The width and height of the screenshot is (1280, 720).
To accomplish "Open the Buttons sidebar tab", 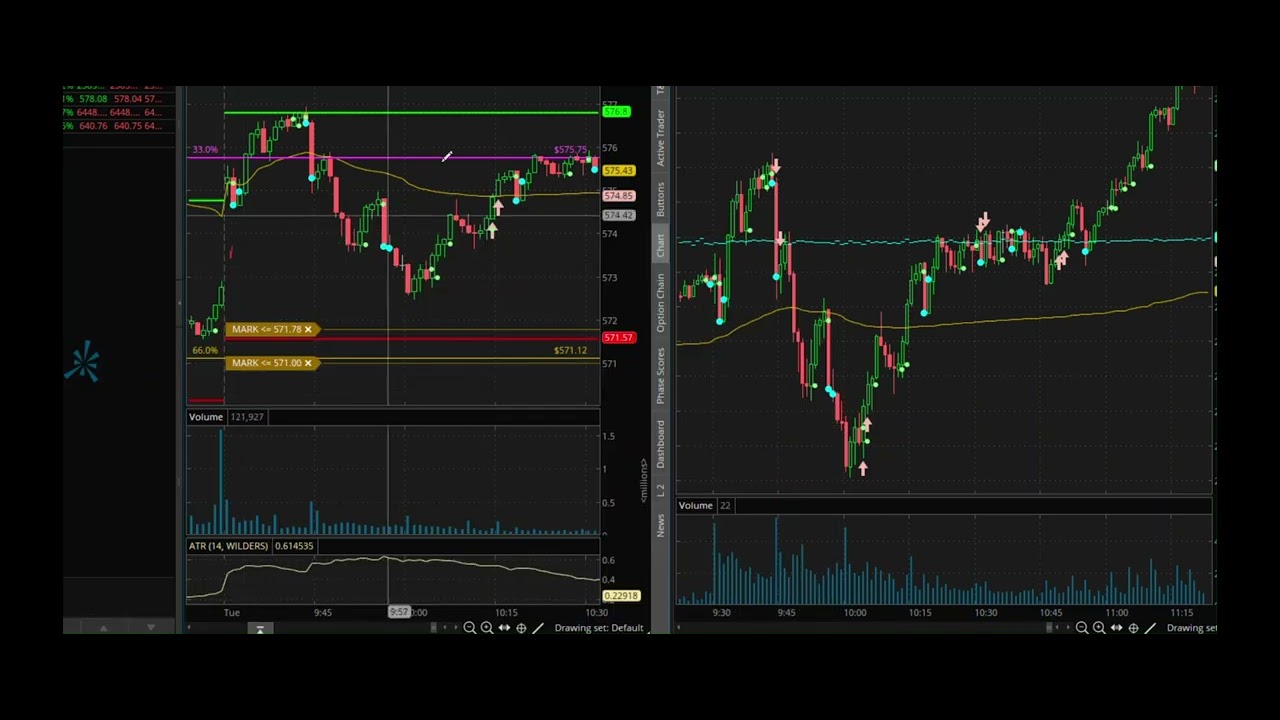I will (x=660, y=199).
